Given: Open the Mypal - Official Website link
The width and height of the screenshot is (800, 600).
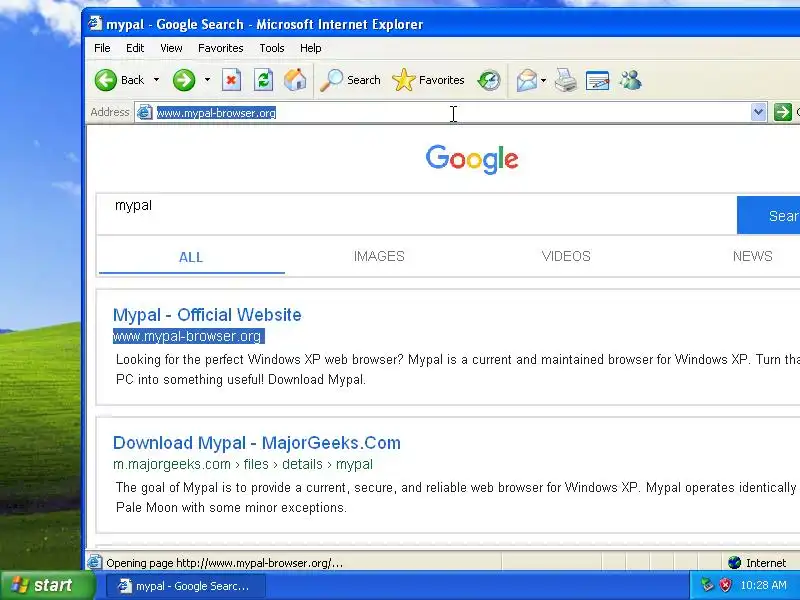Looking at the screenshot, I should point(207,315).
